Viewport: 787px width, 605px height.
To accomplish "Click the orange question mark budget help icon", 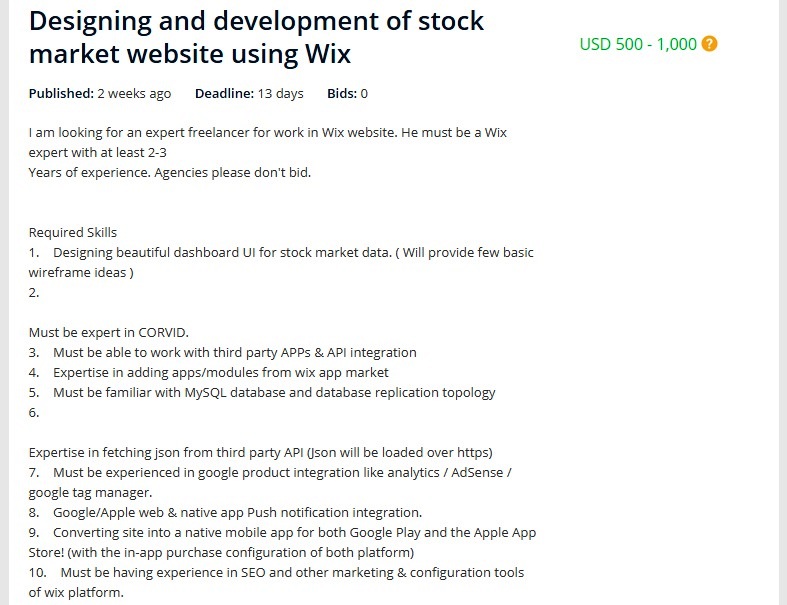I will pyautogui.click(x=710, y=44).
